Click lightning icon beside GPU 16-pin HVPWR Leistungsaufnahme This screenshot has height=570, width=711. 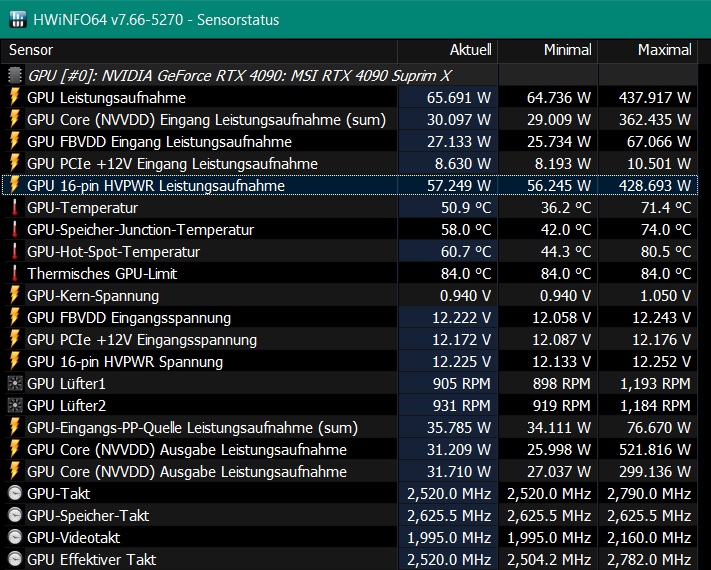click(x=15, y=185)
